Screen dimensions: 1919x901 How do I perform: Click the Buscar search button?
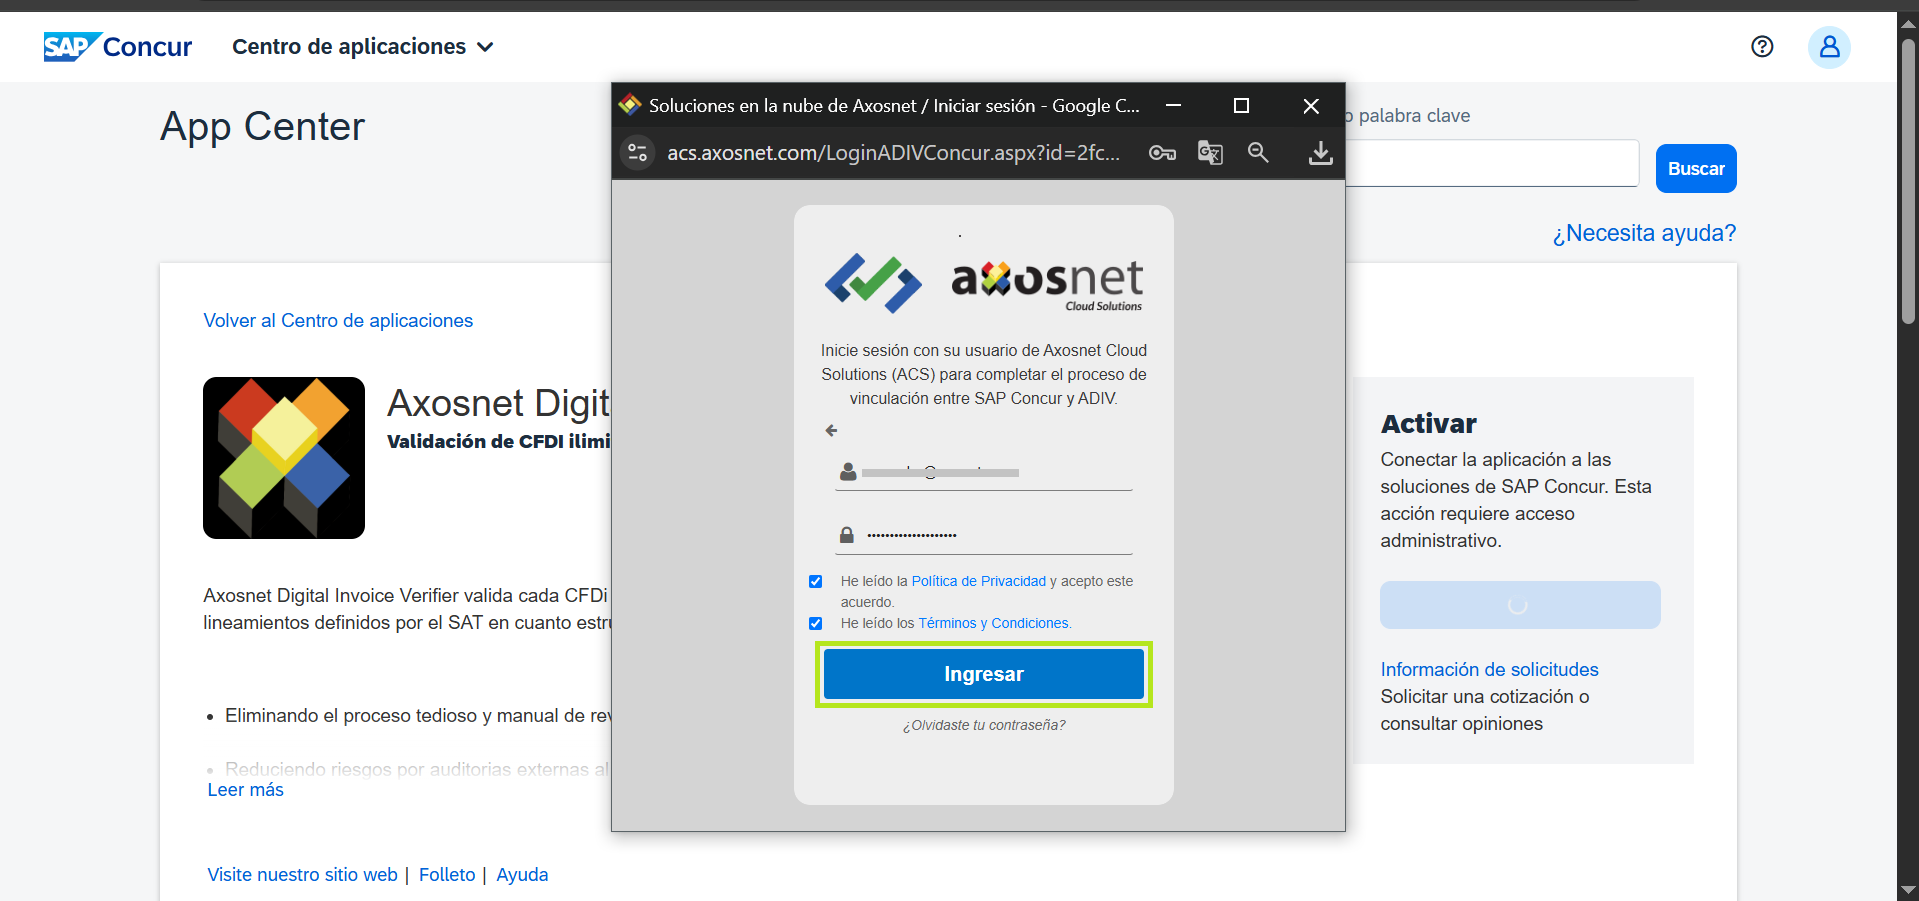tap(1695, 169)
